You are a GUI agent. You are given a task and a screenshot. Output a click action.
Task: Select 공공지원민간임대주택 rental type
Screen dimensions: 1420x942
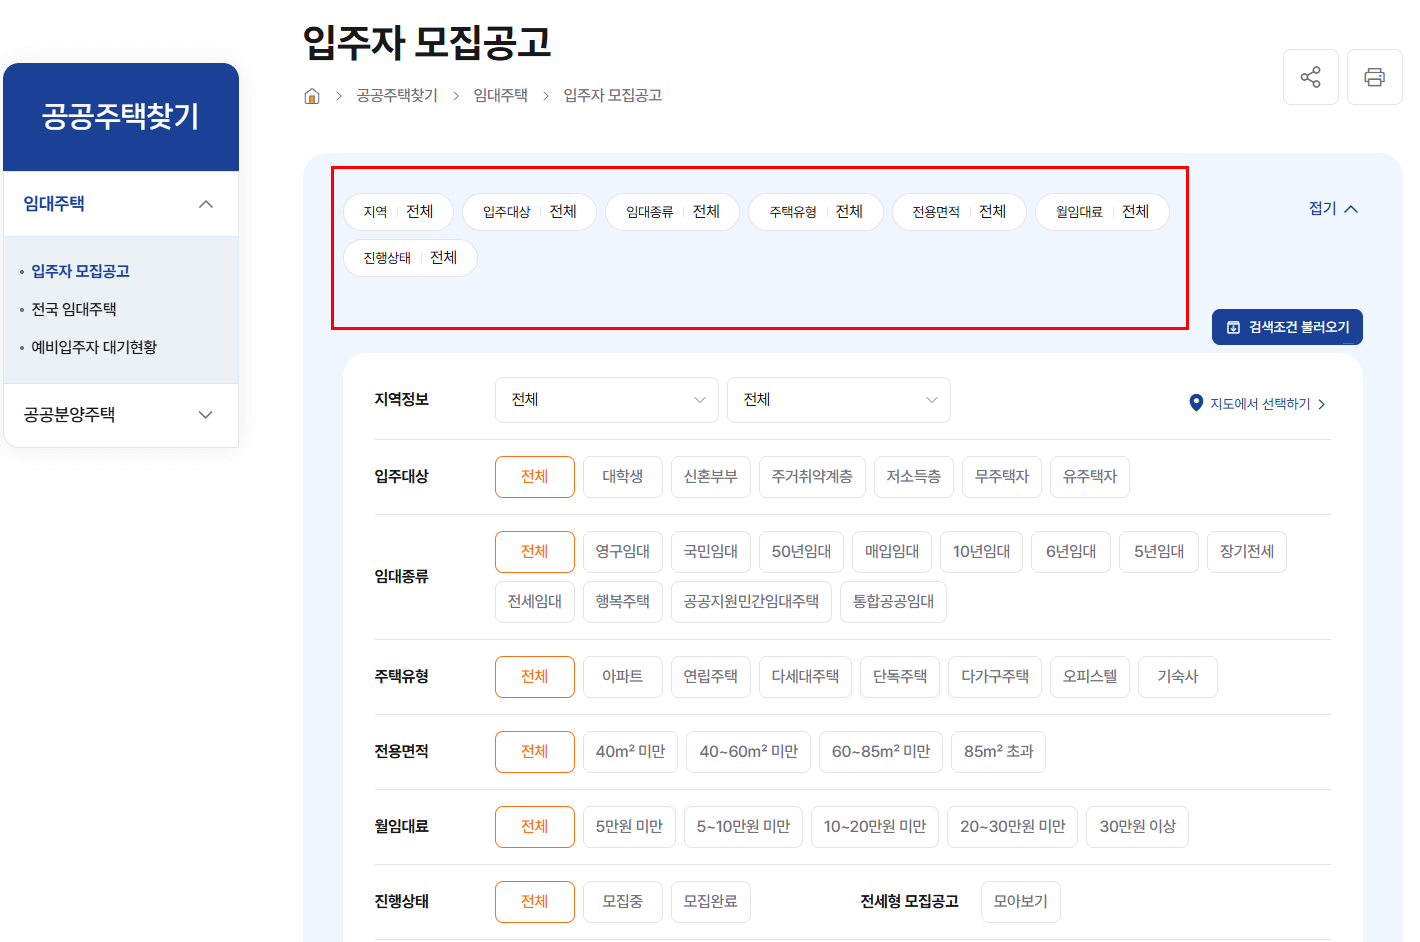tap(751, 602)
